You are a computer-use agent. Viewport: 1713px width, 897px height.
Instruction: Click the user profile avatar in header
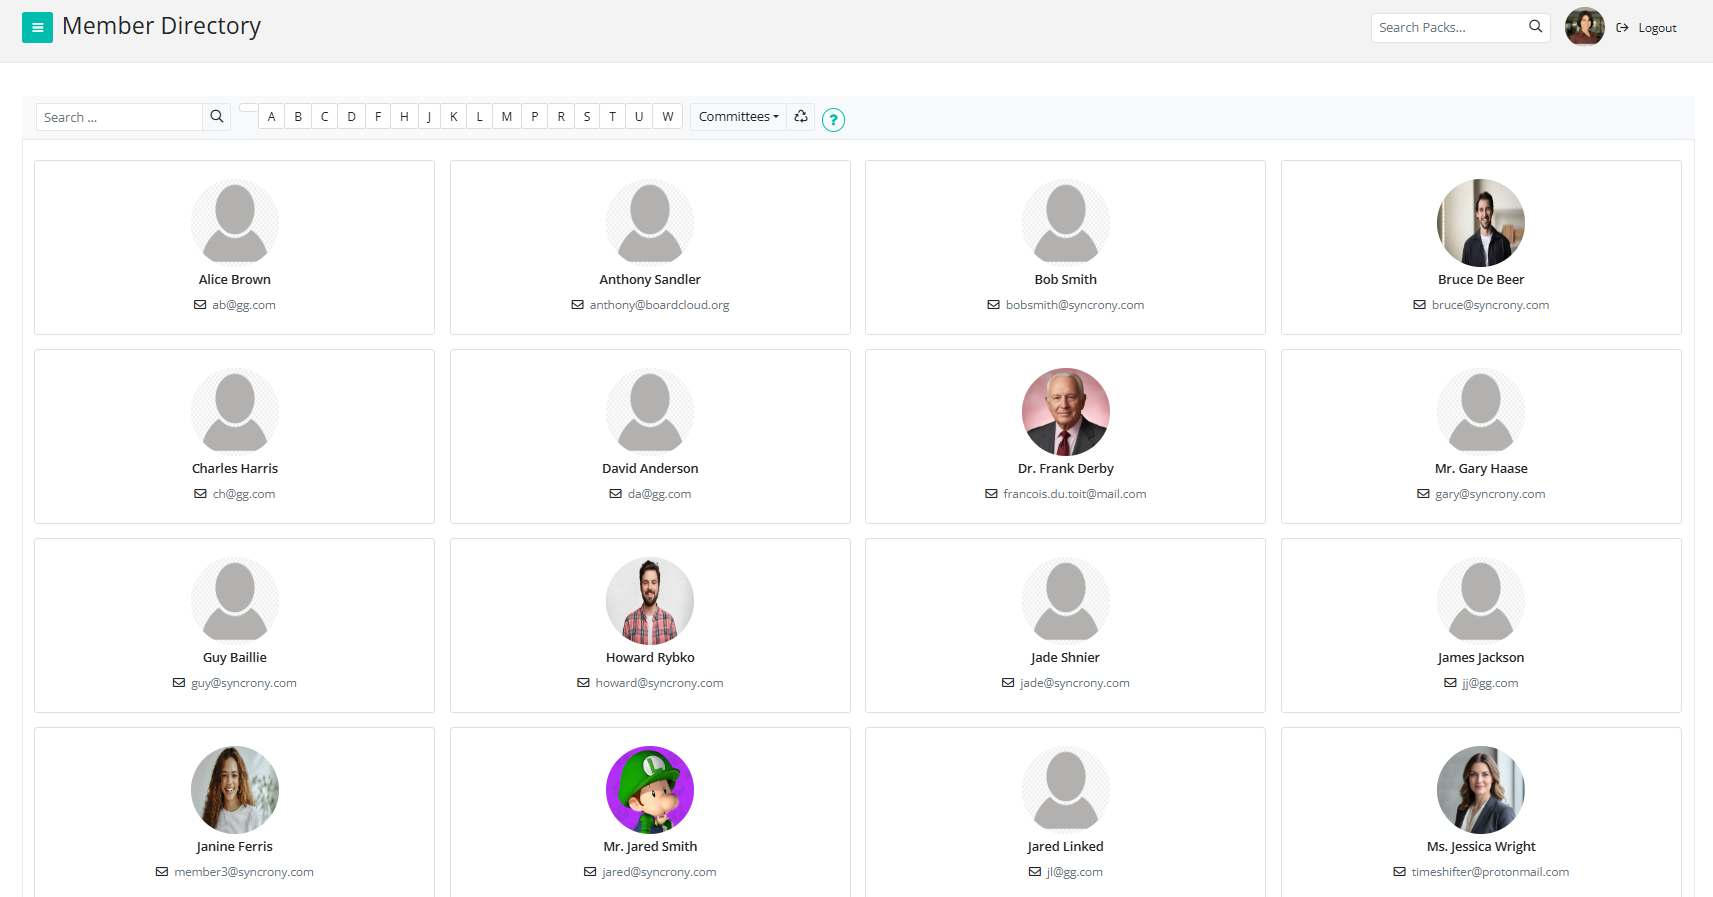point(1584,27)
